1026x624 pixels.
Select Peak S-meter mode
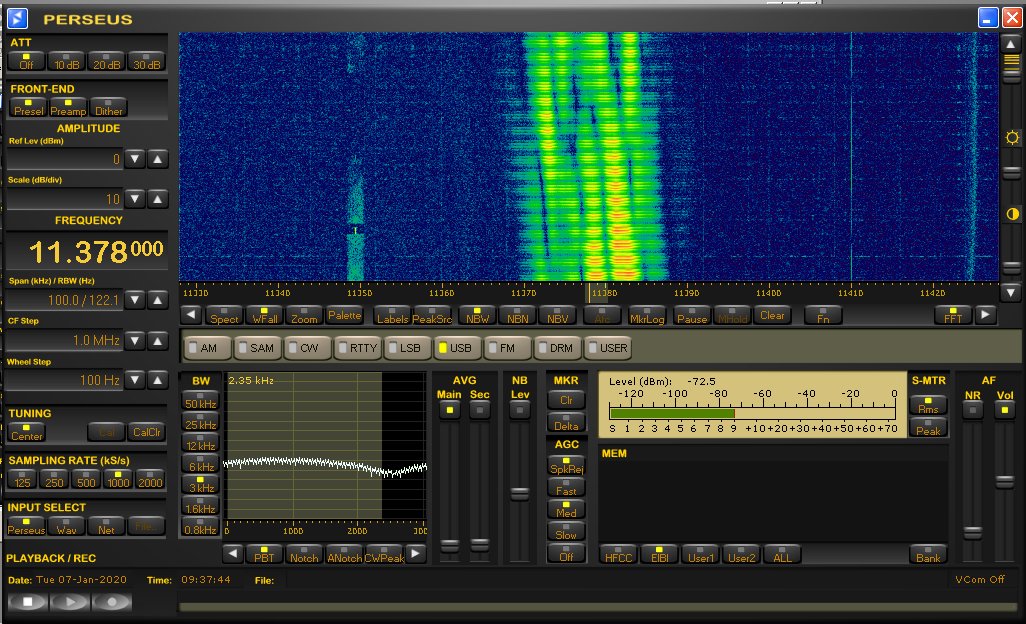(x=928, y=428)
